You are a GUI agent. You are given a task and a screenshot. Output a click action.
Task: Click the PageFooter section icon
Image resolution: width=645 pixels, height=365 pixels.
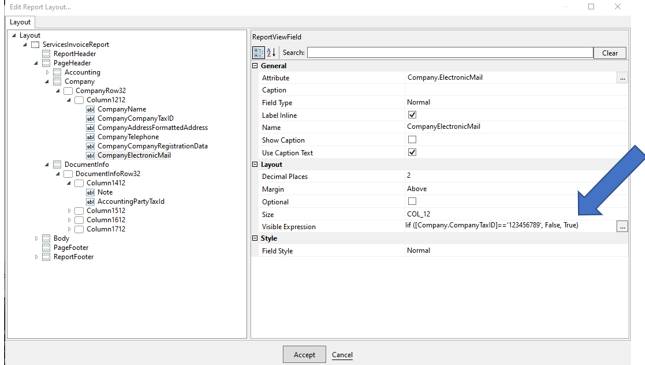coord(46,248)
